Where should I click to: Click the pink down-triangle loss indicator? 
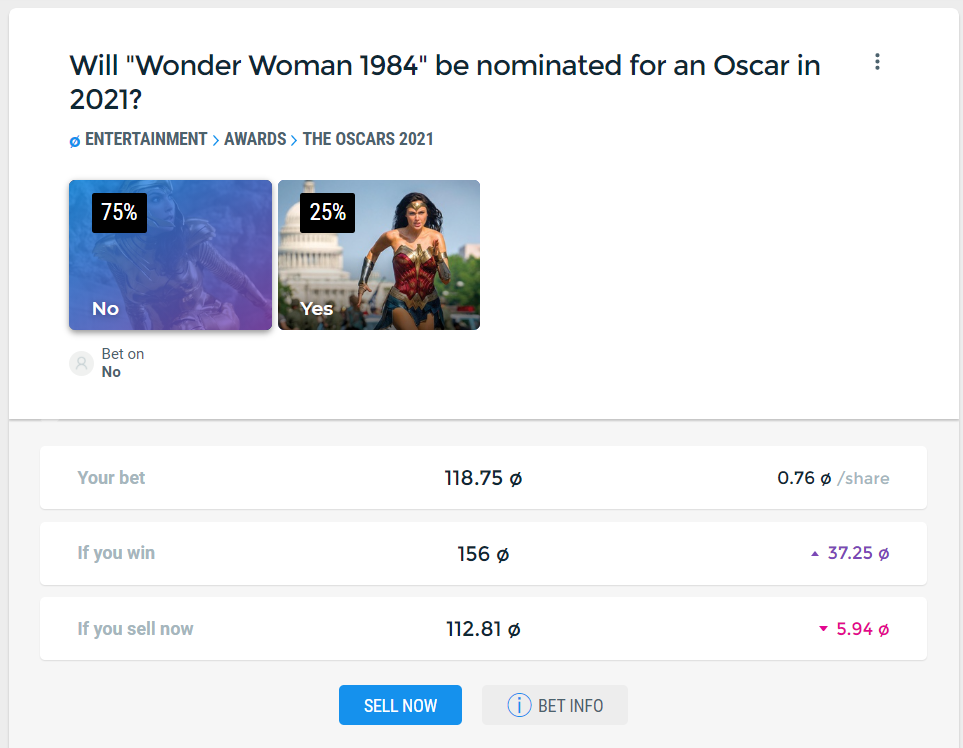(x=823, y=629)
